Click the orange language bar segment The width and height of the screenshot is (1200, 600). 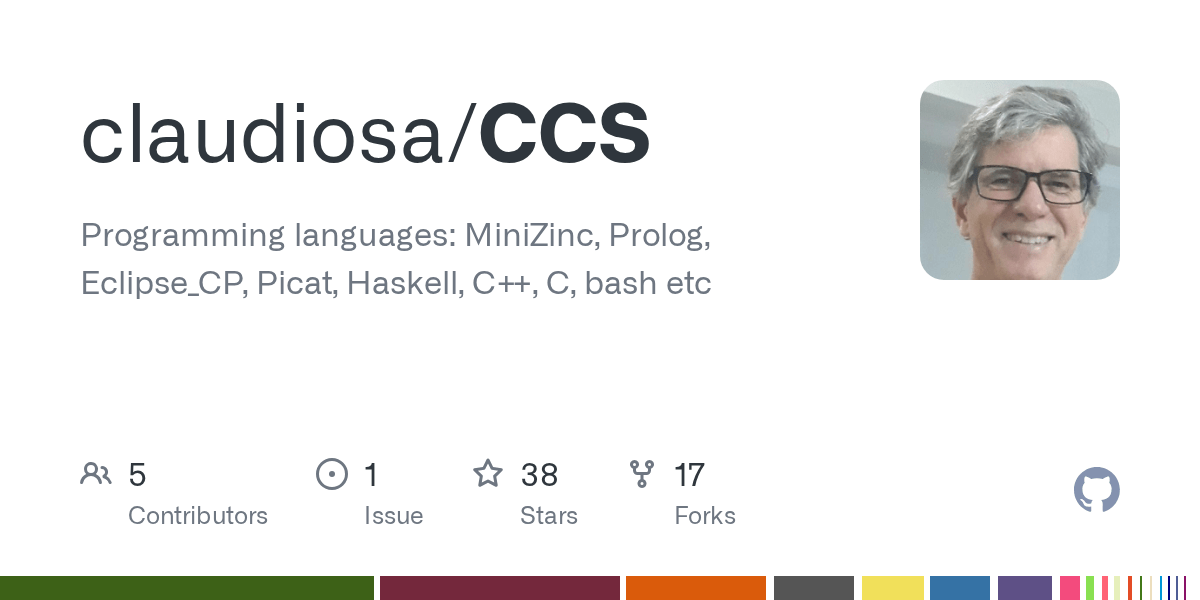[695, 588]
